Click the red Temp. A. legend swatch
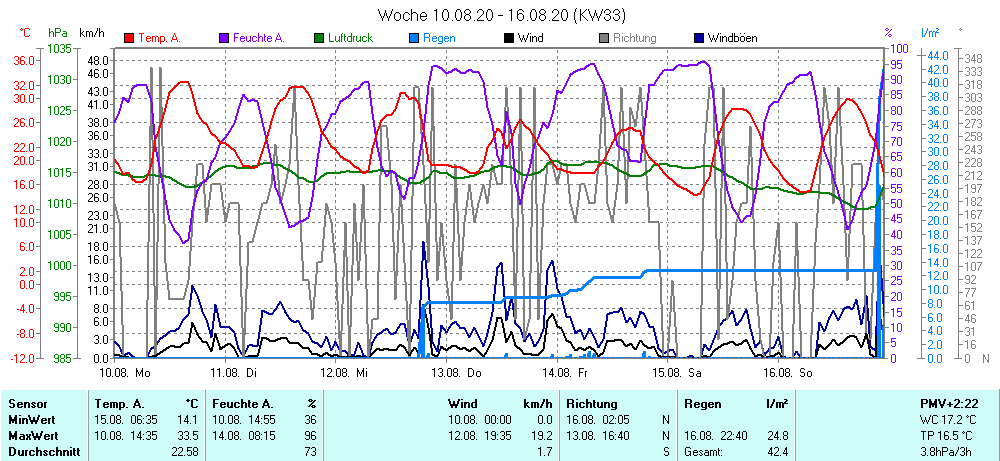Image resolution: width=1000 pixels, height=461 pixels. (129, 38)
